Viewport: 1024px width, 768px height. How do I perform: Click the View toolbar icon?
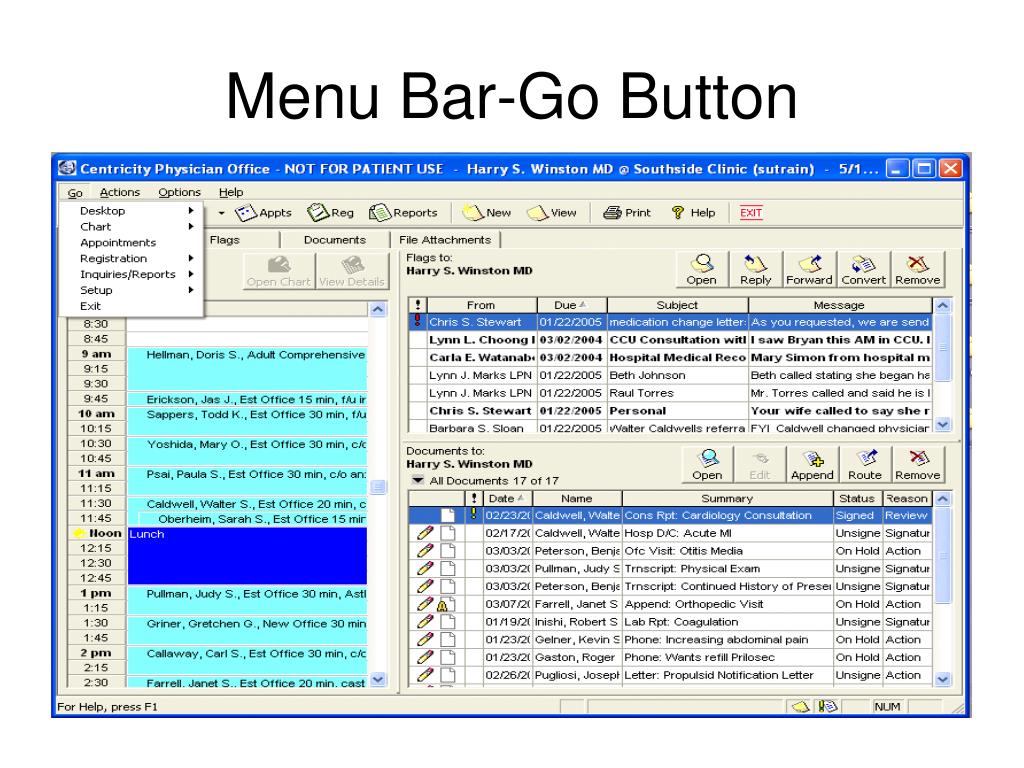point(552,213)
